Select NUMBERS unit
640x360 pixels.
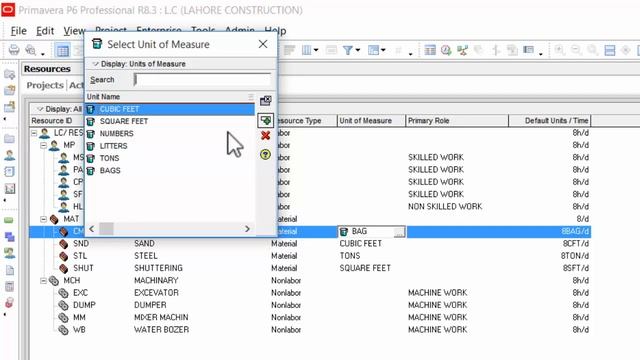170,133
